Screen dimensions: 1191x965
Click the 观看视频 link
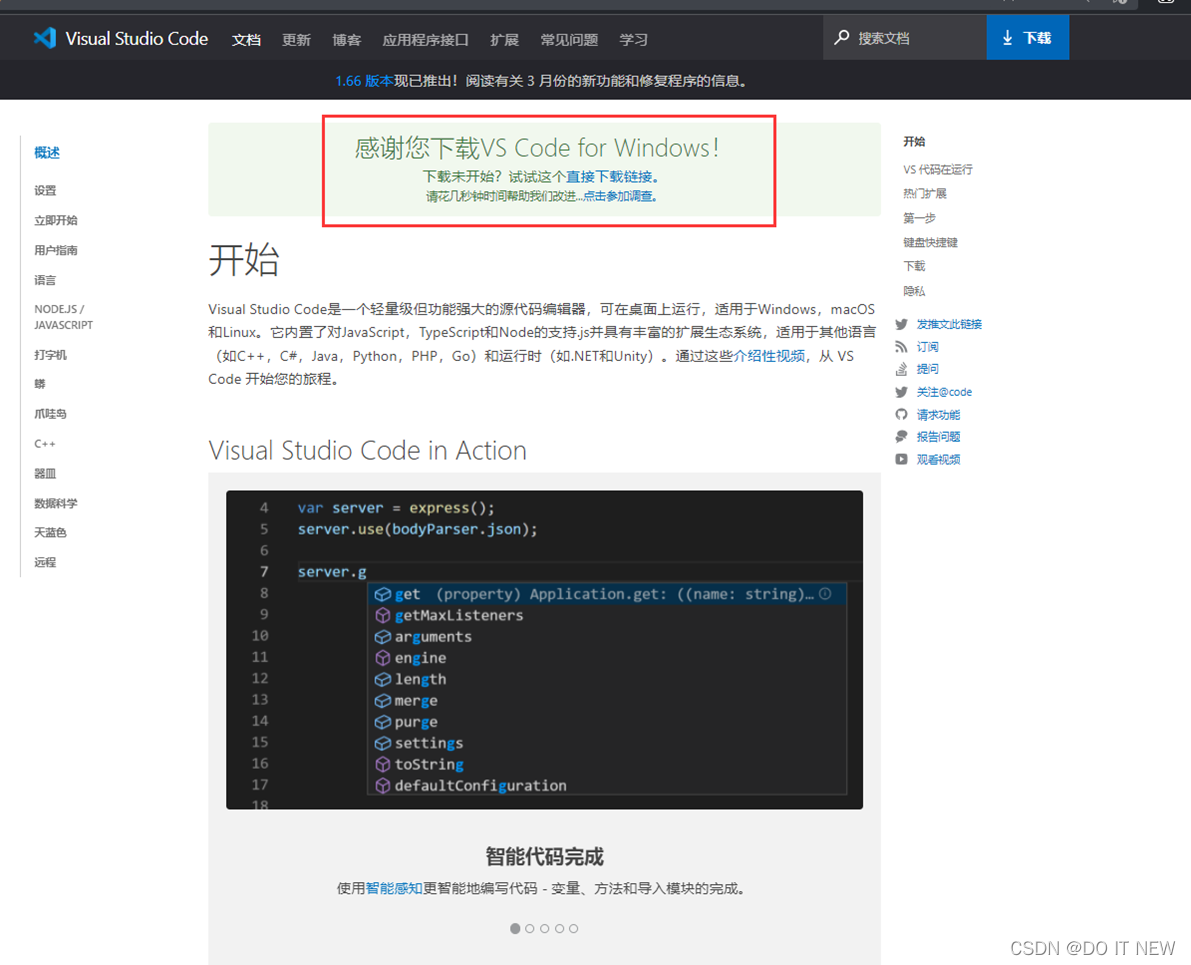click(938, 460)
